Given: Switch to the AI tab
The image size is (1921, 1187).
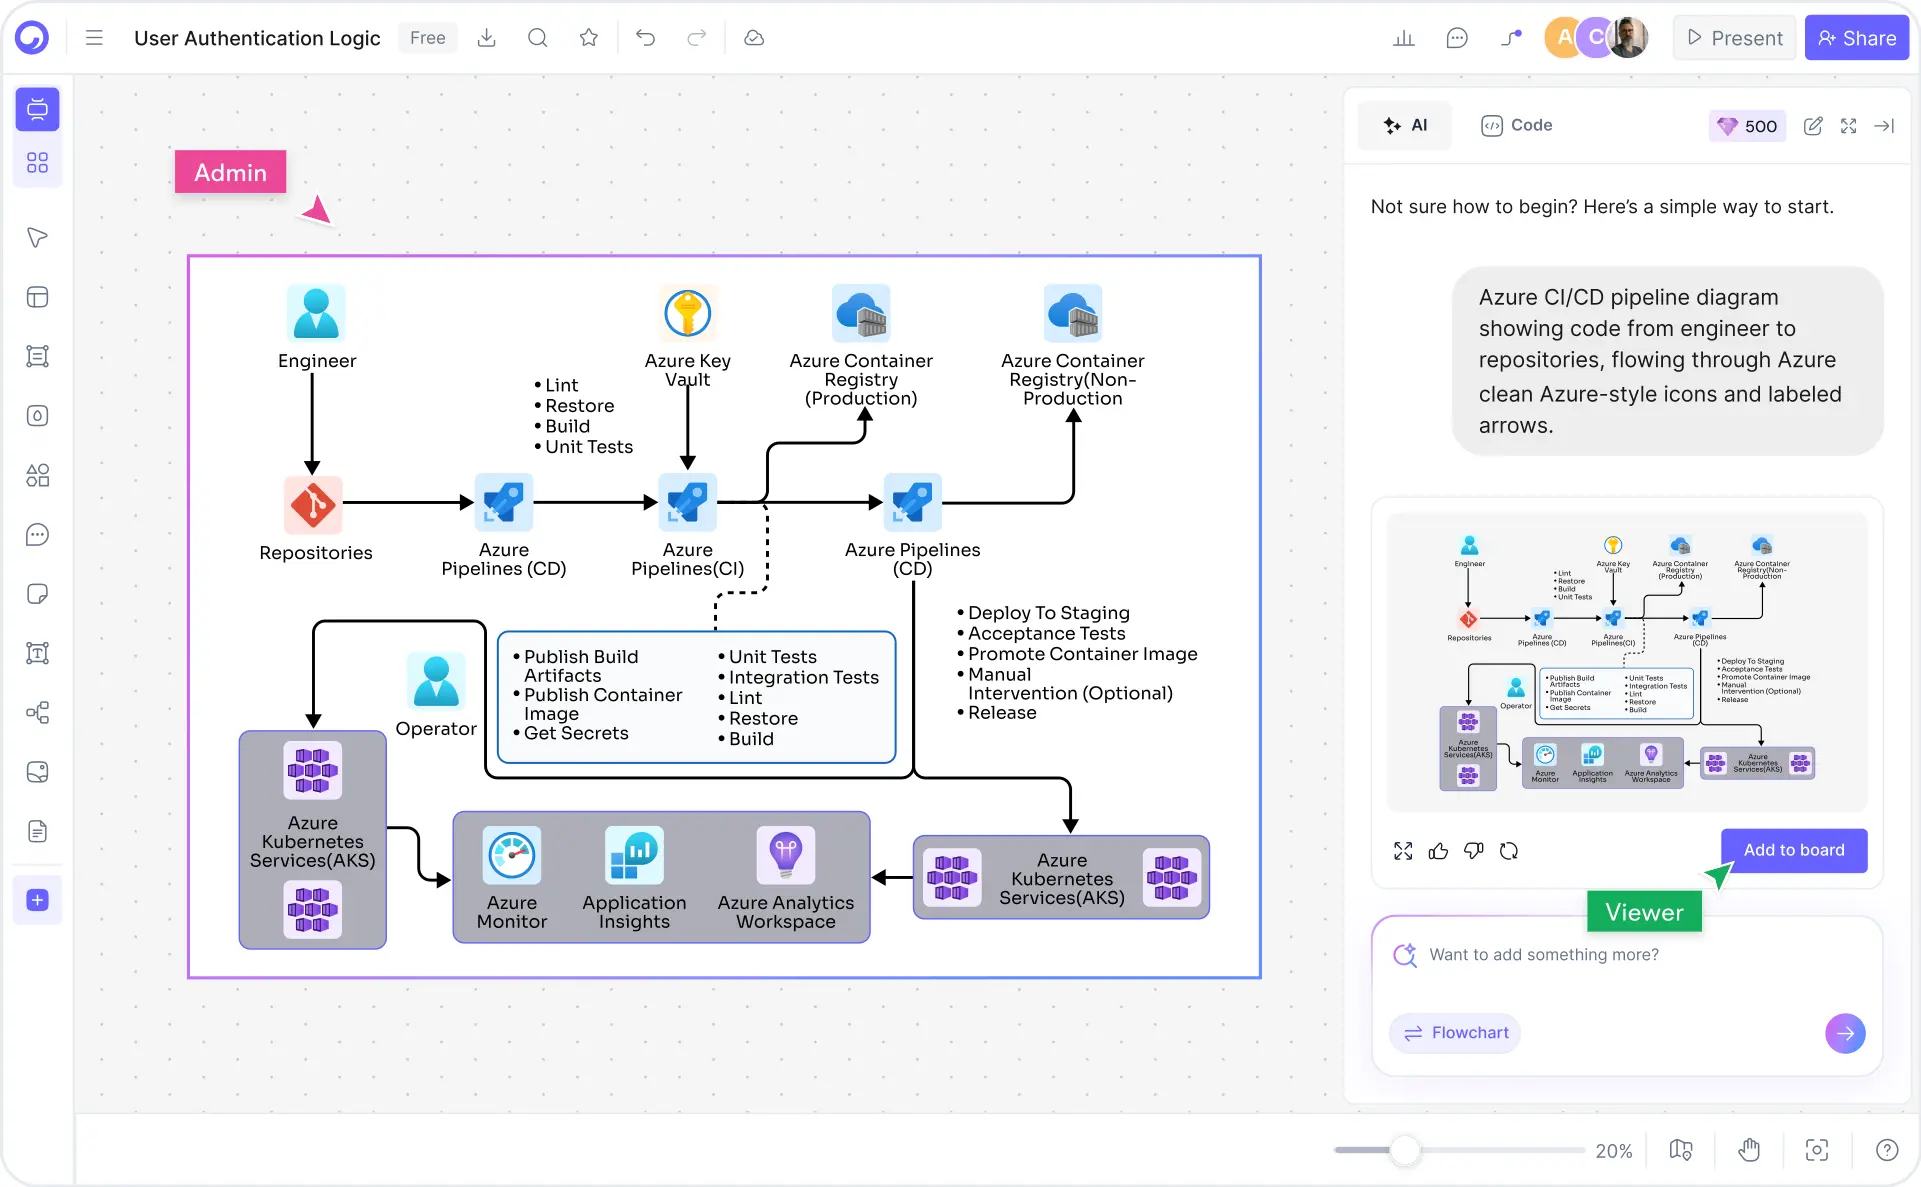Looking at the screenshot, I should (1405, 125).
